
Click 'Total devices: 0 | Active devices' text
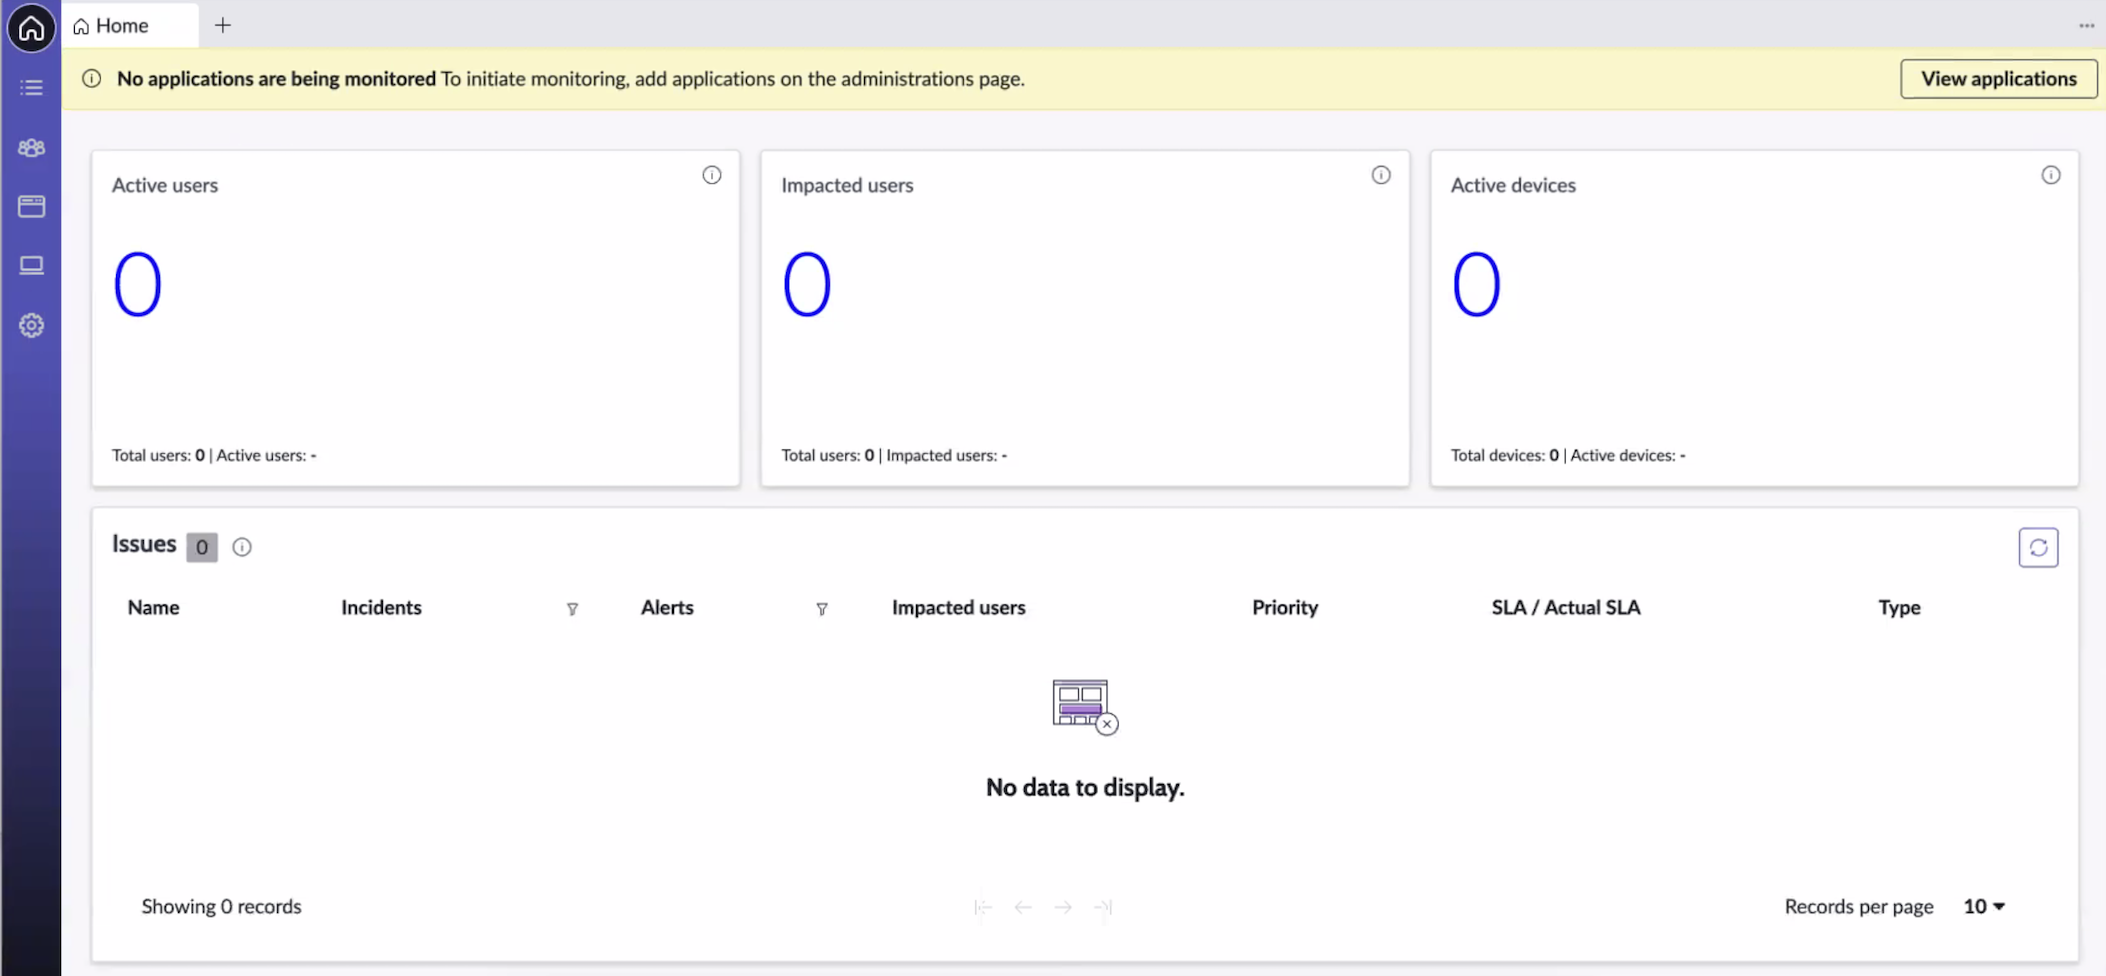[1568, 455]
